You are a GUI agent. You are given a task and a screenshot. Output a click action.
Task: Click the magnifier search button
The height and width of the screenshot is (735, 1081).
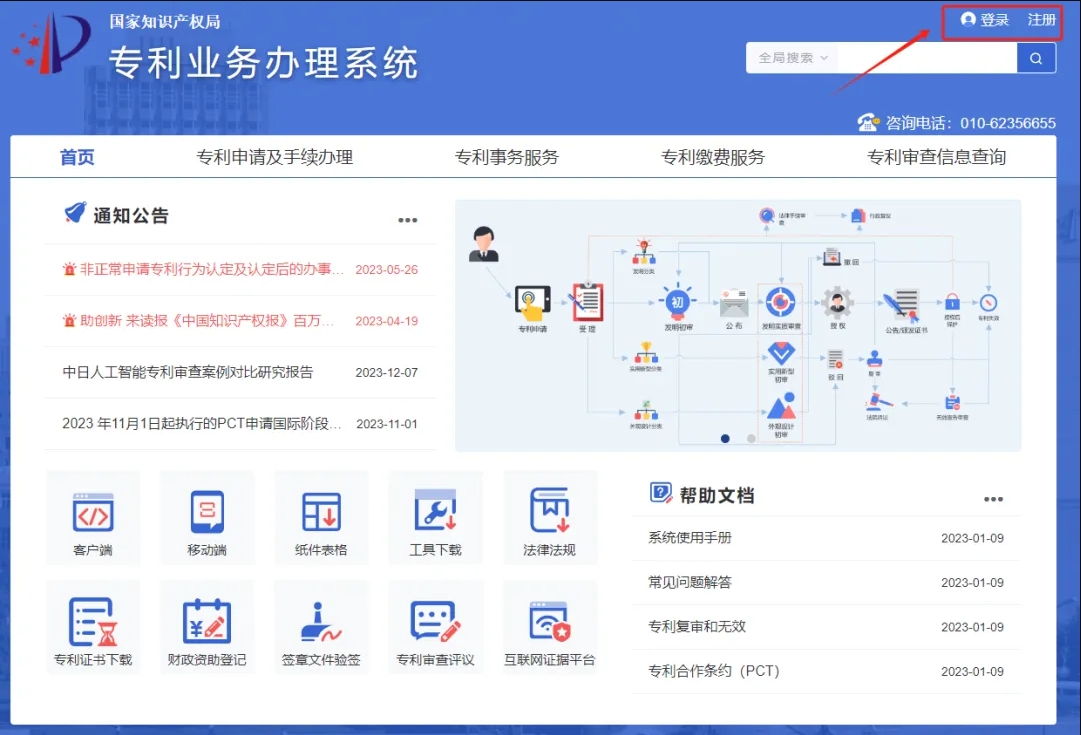pyautogui.click(x=1036, y=58)
